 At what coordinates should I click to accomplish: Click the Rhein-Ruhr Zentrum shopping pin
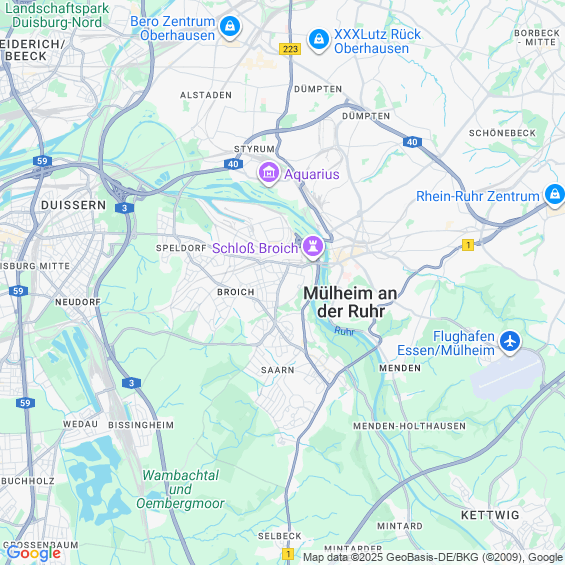click(x=554, y=195)
